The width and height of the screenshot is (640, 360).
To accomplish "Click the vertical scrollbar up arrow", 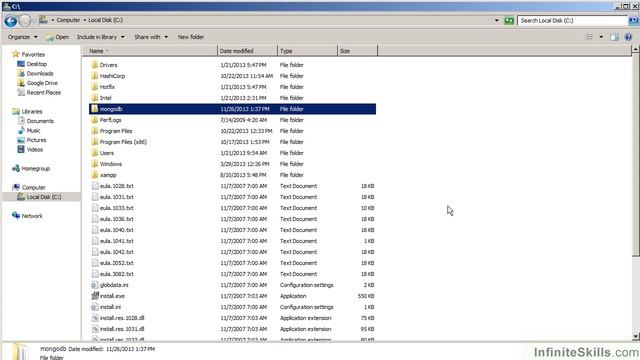I will (x=636, y=49).
